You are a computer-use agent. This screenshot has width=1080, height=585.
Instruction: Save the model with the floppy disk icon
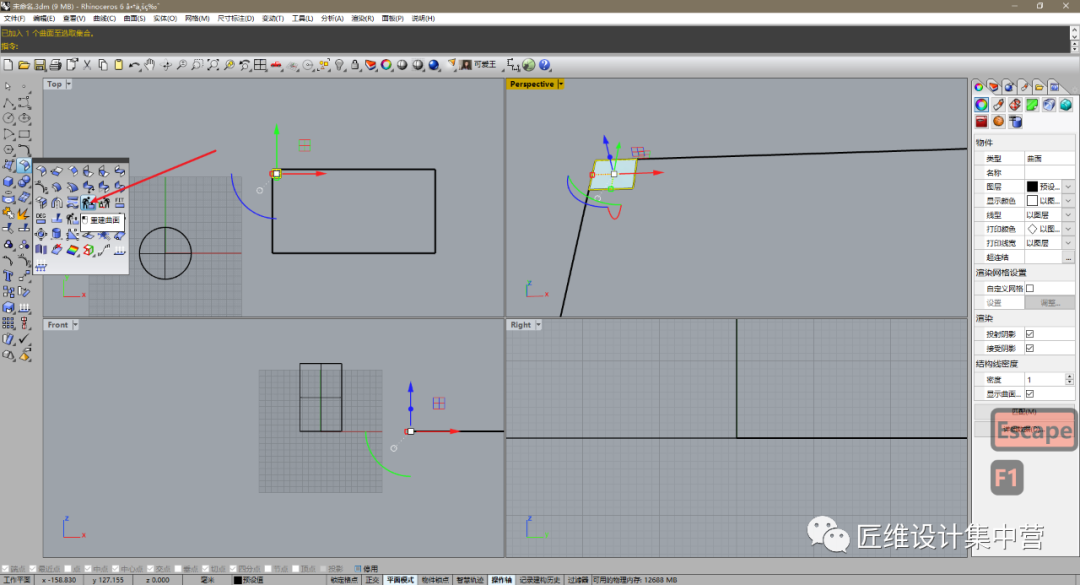click(40, 65)
